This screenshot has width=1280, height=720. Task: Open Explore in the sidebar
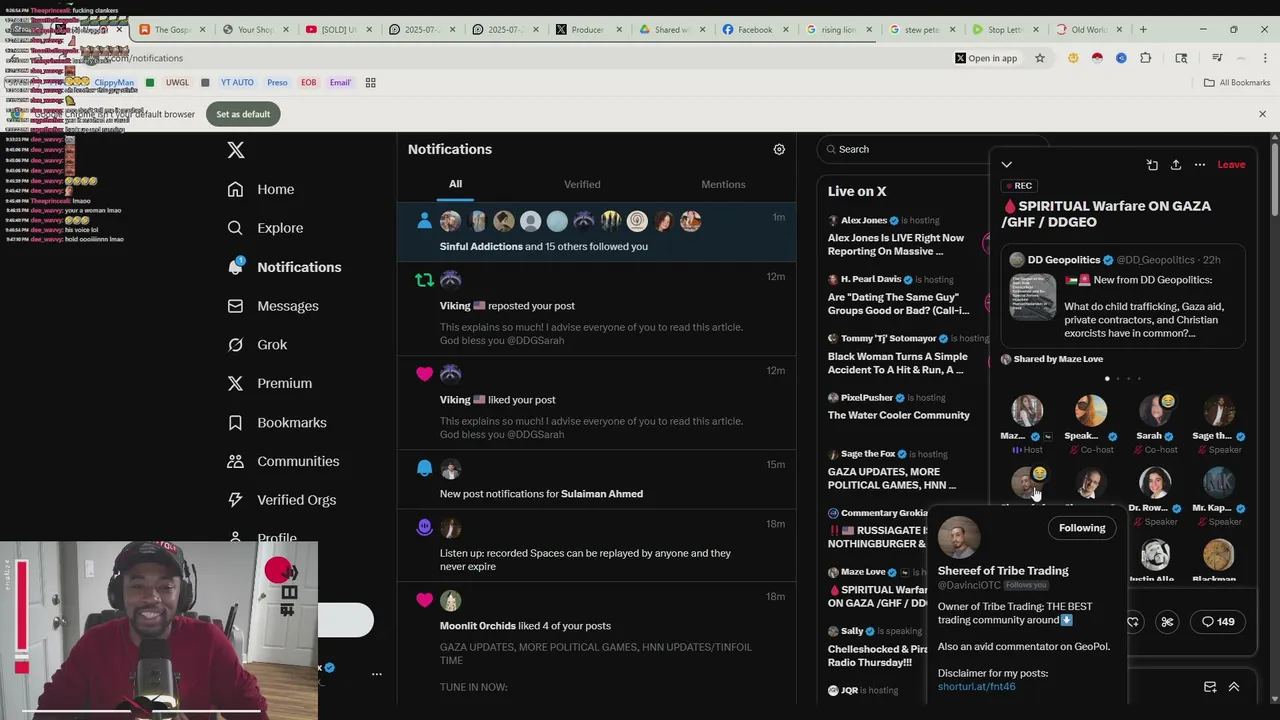265,228
